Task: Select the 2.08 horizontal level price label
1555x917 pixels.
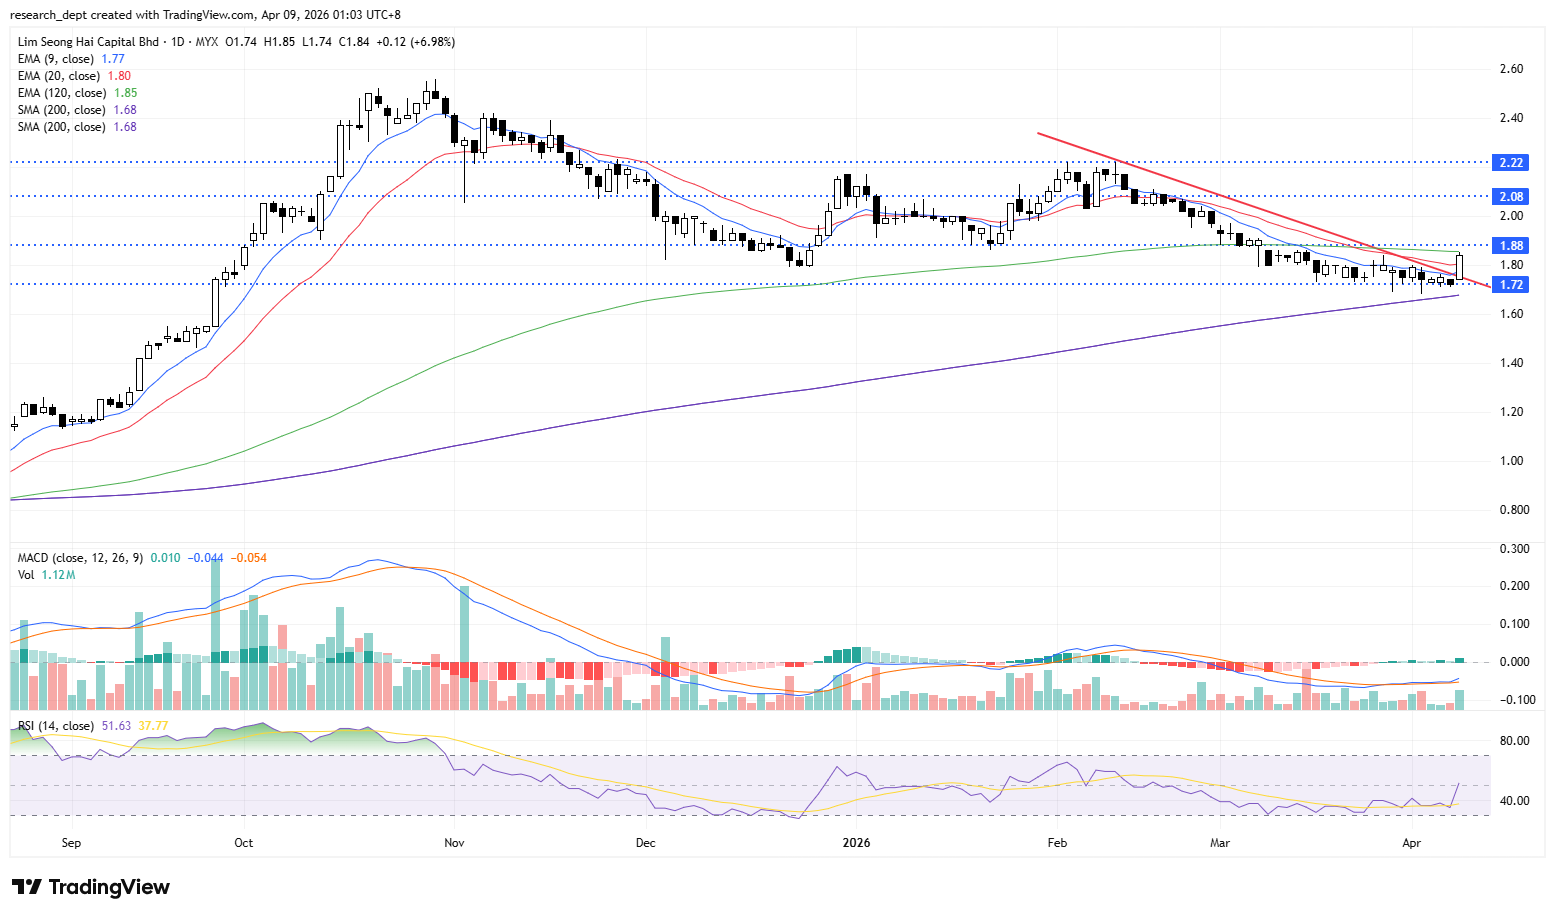Action: [x=1511, y=196]
